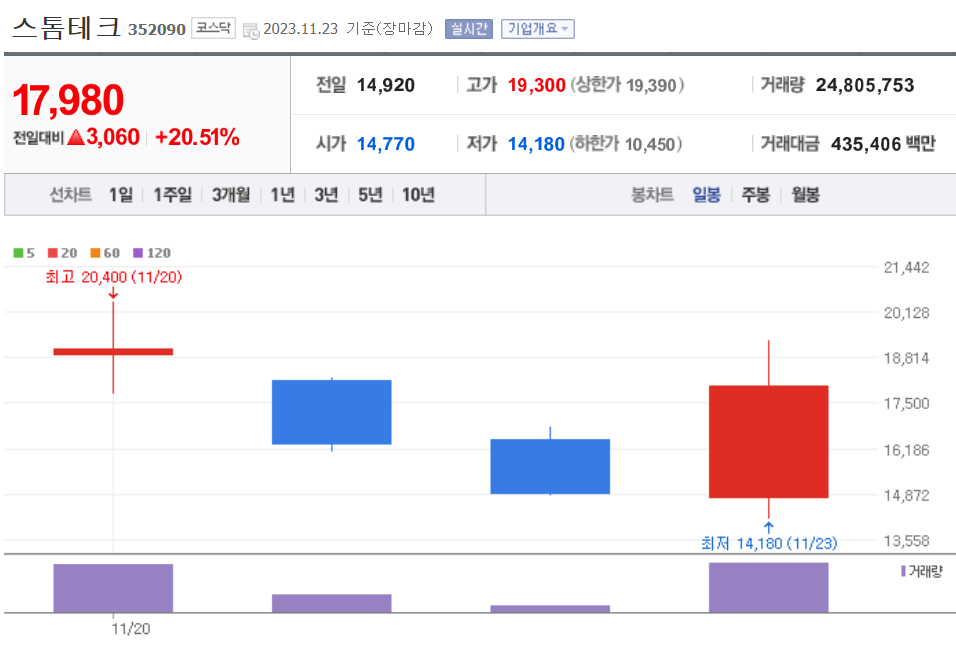
Task: Select the 1년 line chart tab
Action: click(x=283, y=194)
